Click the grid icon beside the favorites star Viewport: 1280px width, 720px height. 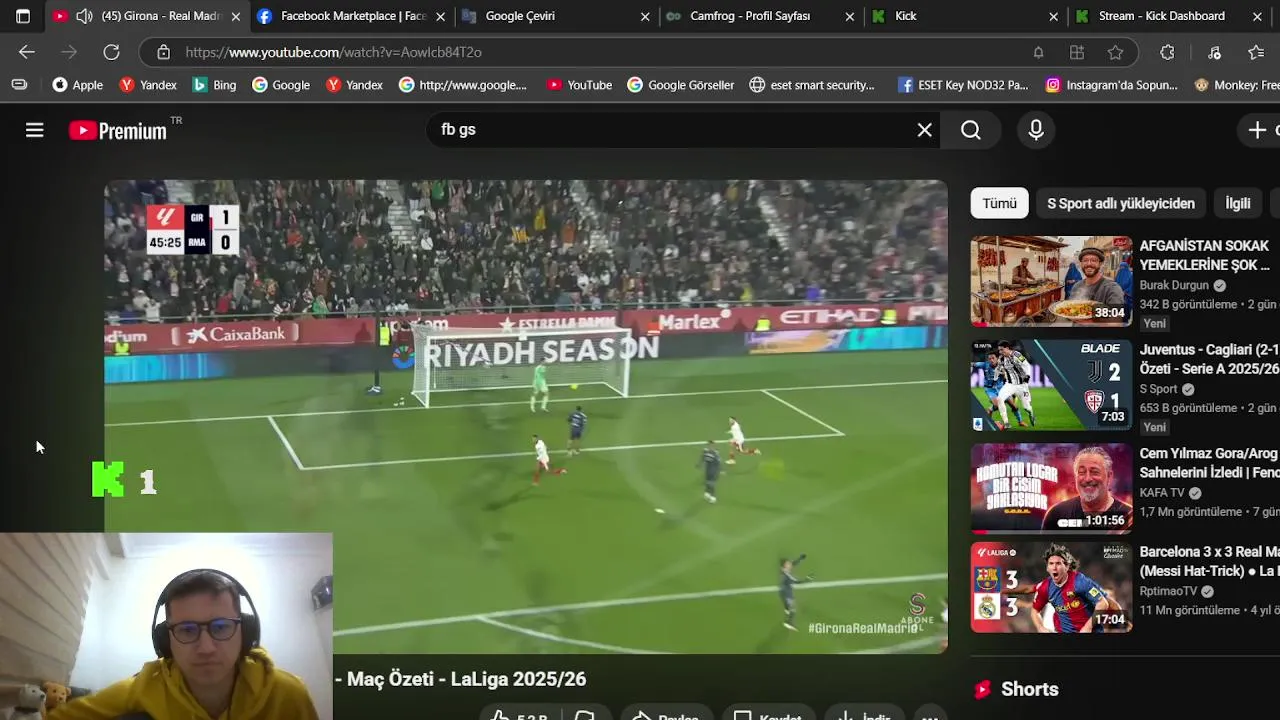coord(1077,52)
